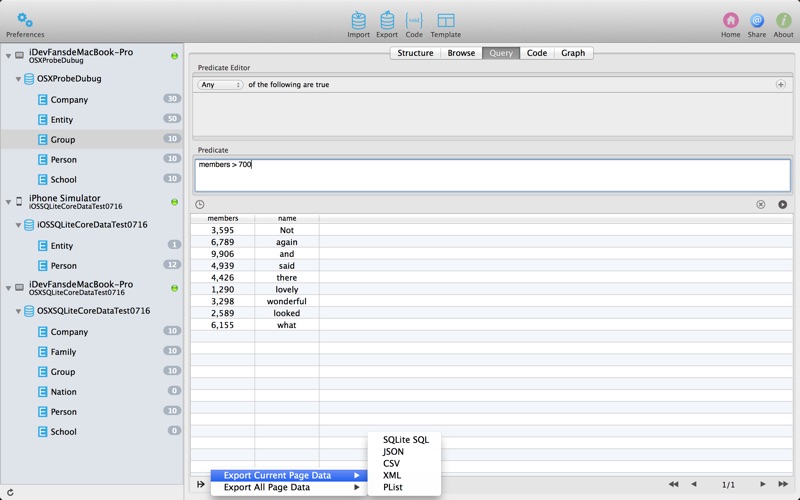Select Person entity under OSXProbeDubug

pyautogui.click(x=92, y=159)
